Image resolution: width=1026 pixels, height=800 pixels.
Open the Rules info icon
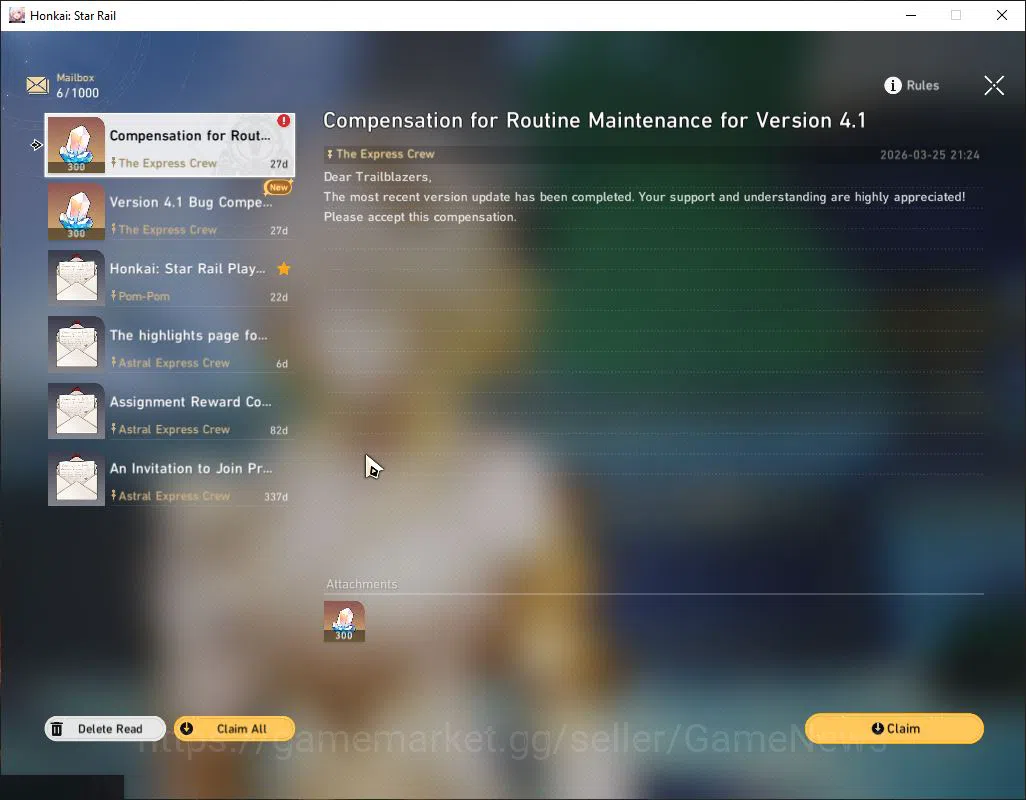point(893,86)
